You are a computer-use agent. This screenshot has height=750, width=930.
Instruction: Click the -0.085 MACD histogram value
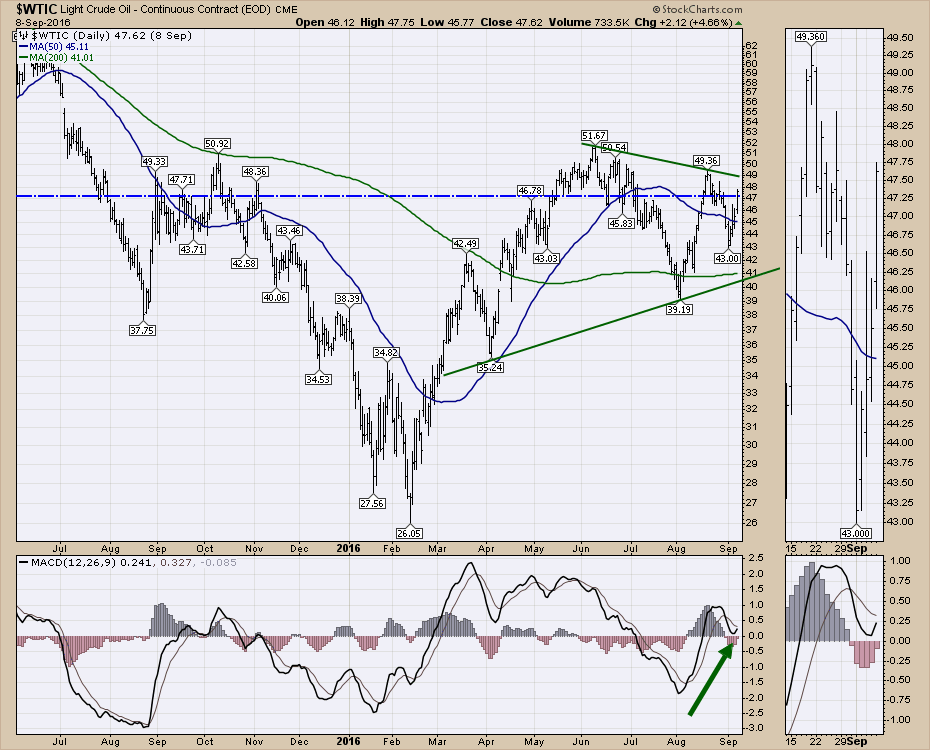(216, 562)
